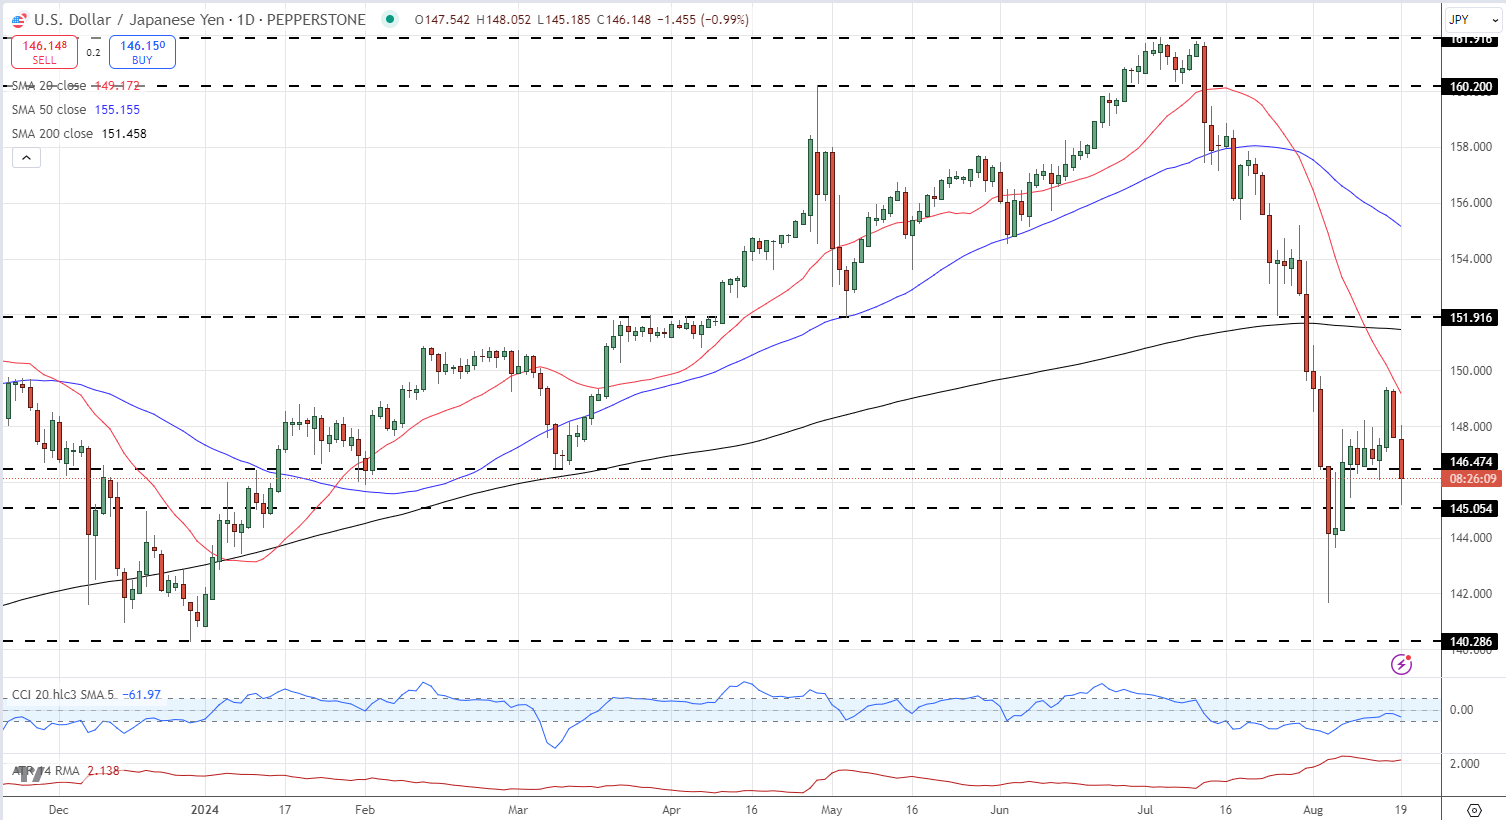Click the SELL 146.148 button
1506x820 pixels.
(x=45, y=52)
